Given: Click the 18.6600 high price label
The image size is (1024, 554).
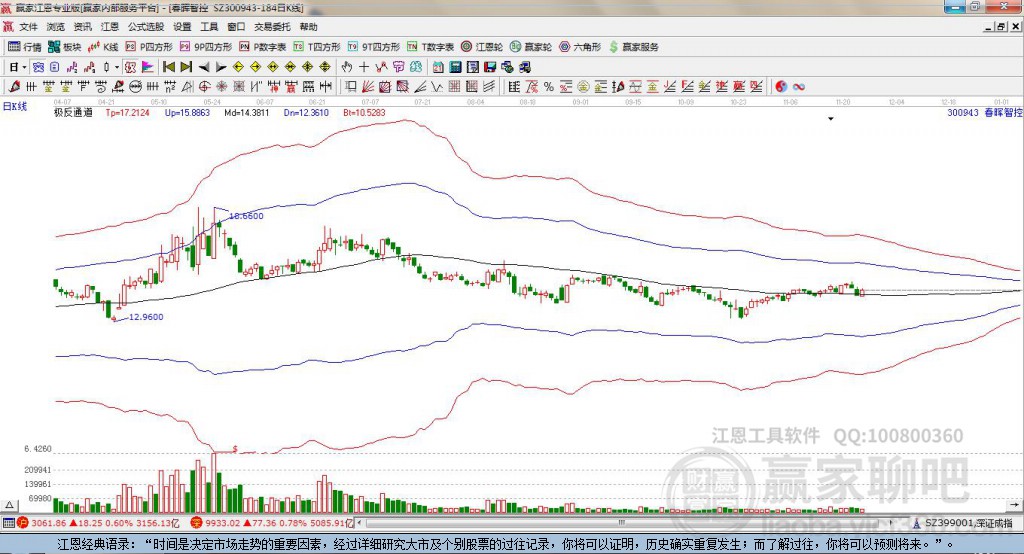Looking at the screenshot, I should click(x=246, y=216).
